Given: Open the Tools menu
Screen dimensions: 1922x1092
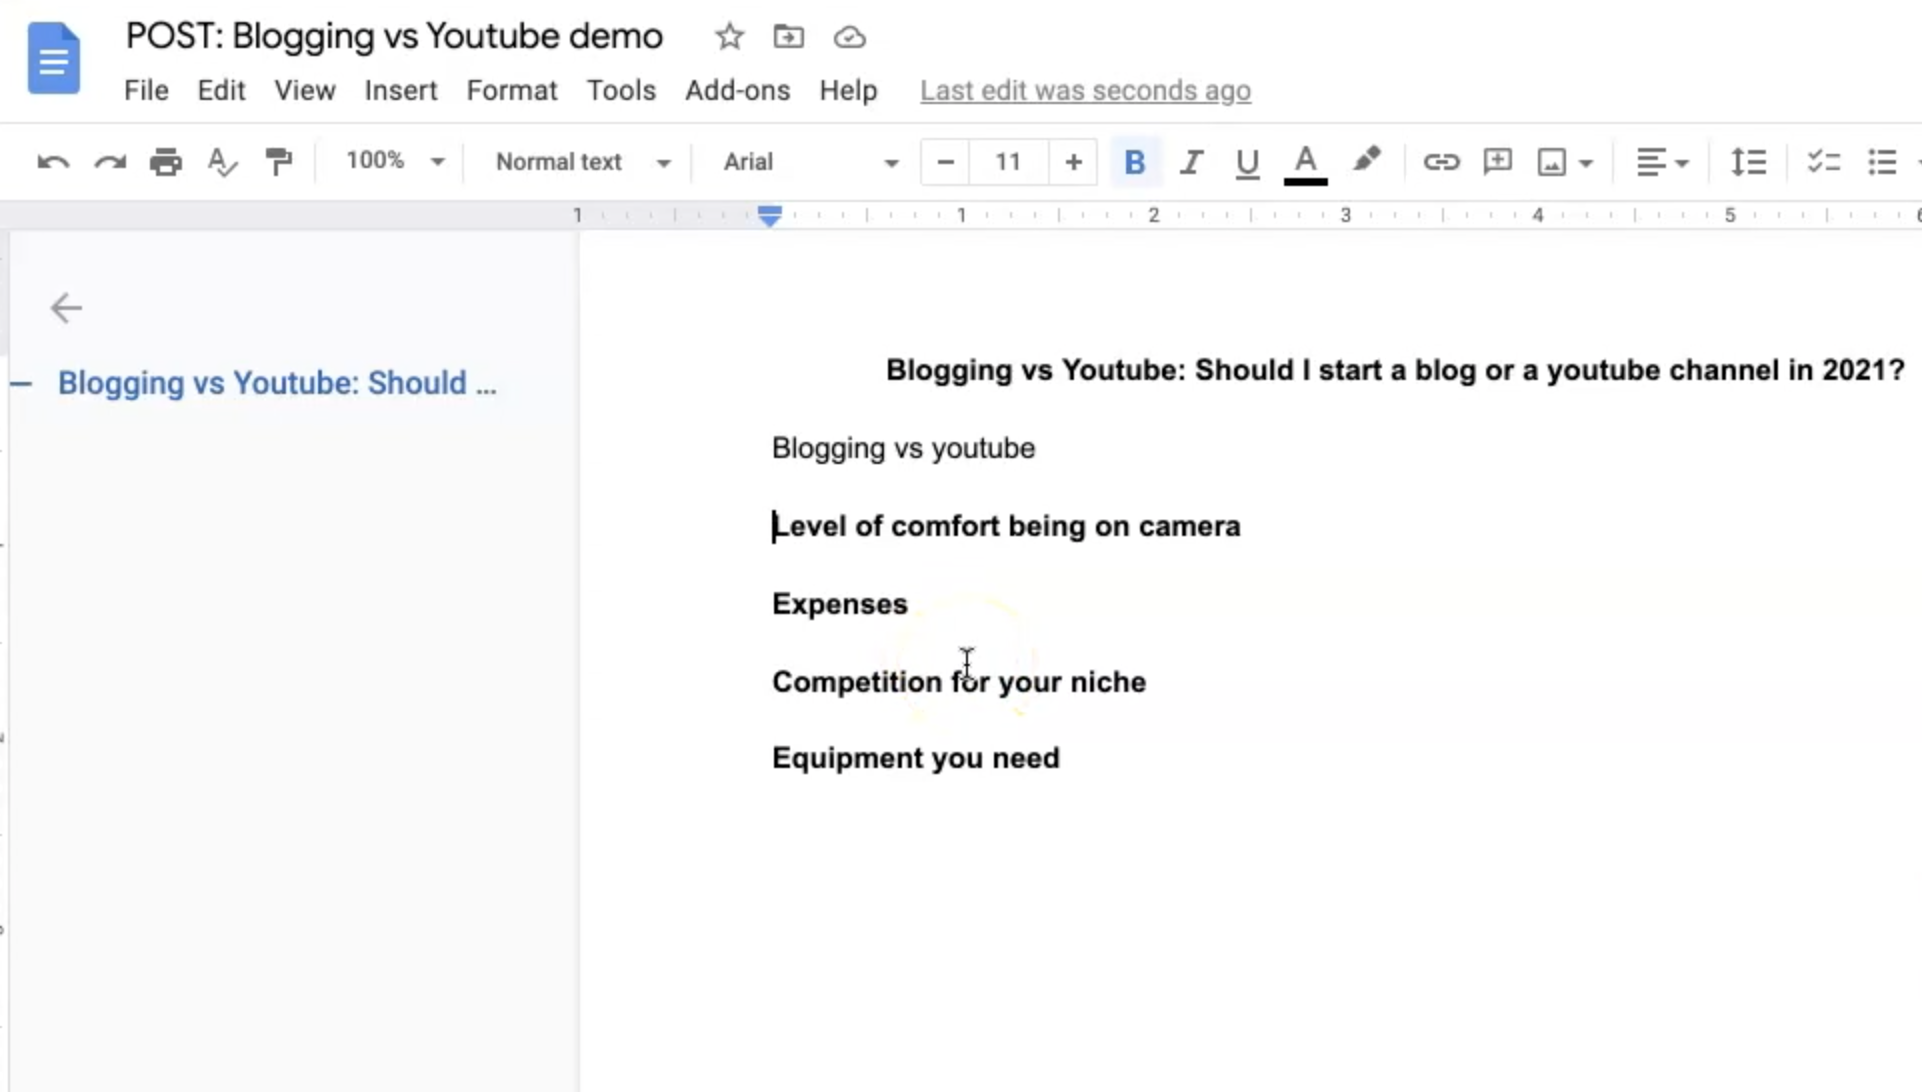Looking at the screenshot, I should 621,91.
